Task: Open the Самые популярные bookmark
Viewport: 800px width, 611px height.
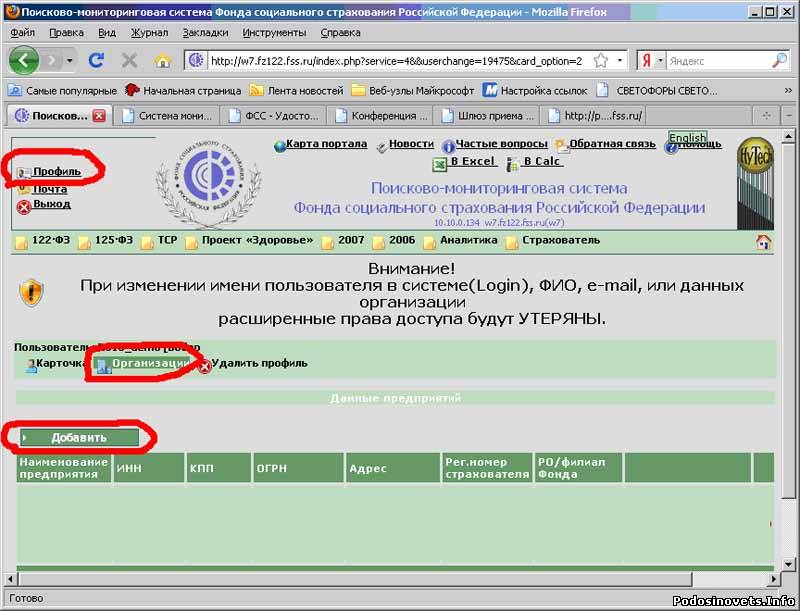Action: (63, 91)
